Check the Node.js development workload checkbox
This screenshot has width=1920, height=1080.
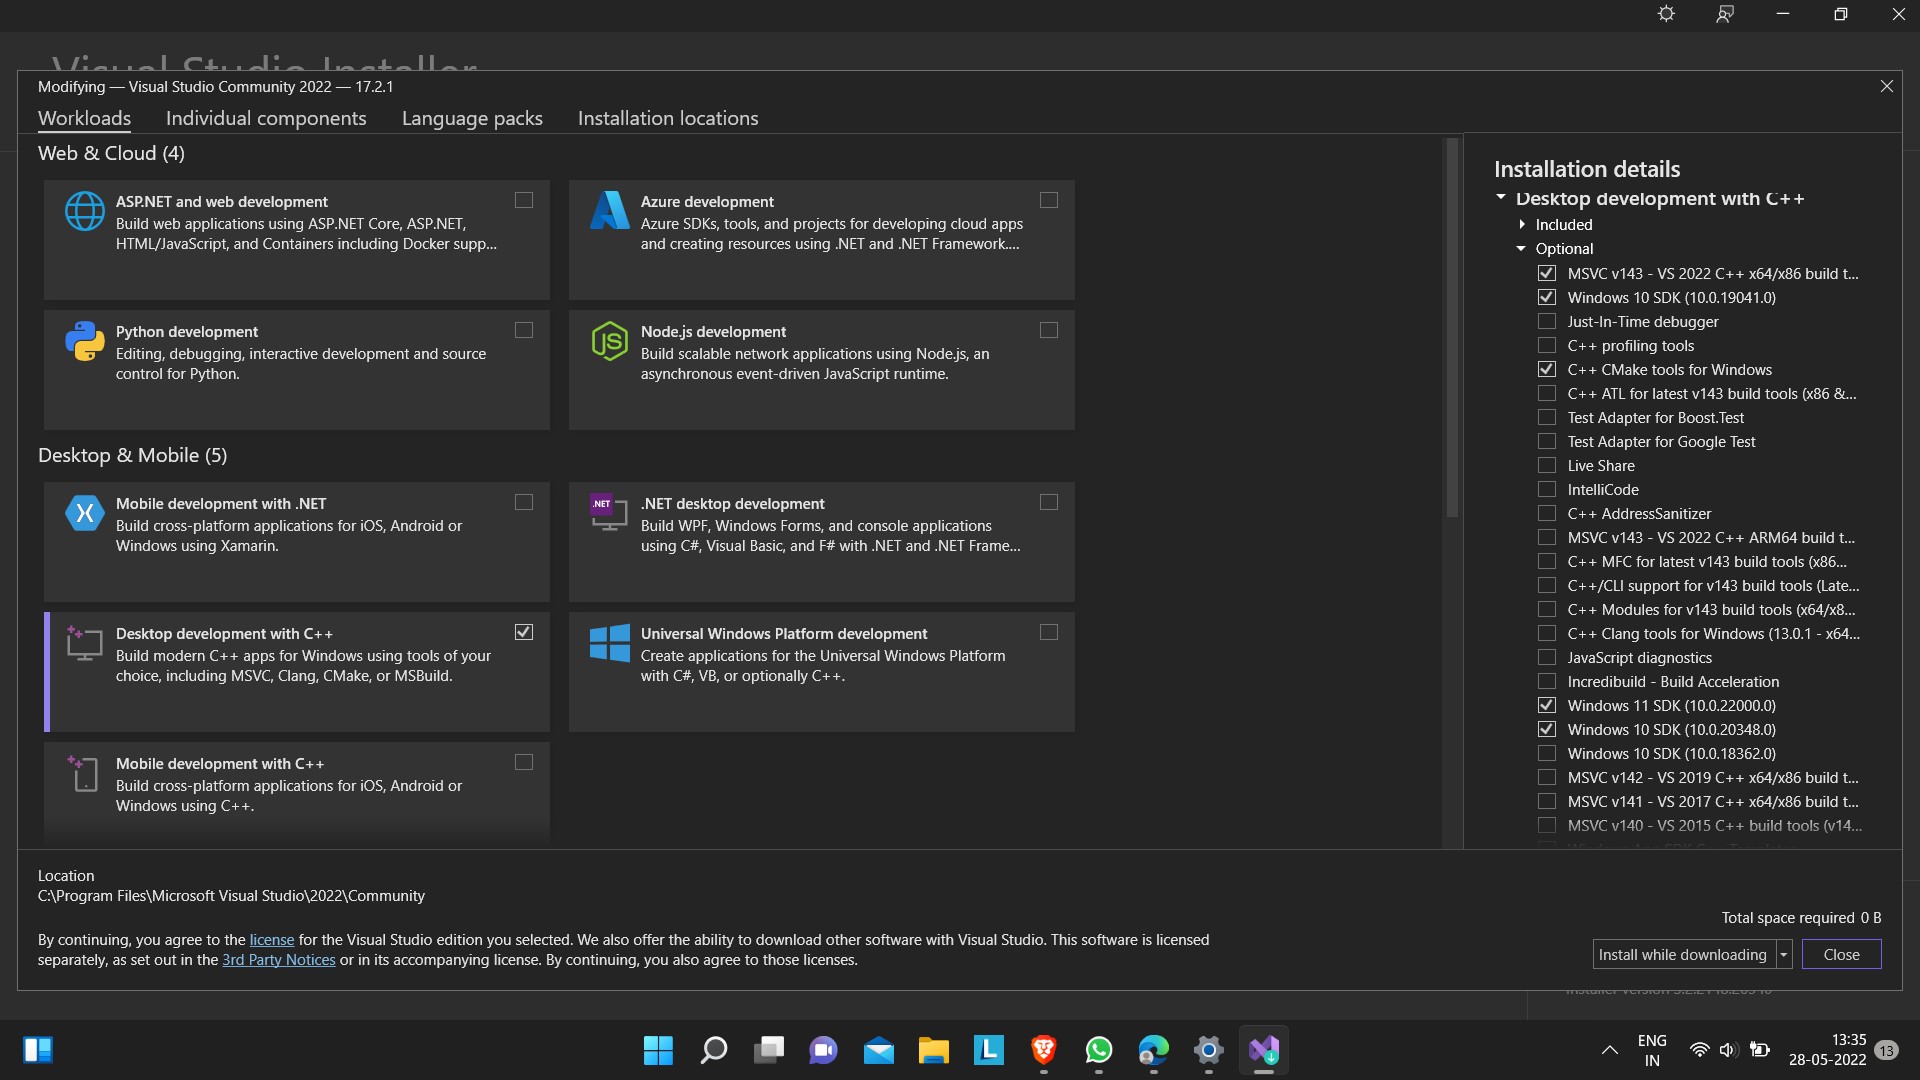(x=1048, y=330)
